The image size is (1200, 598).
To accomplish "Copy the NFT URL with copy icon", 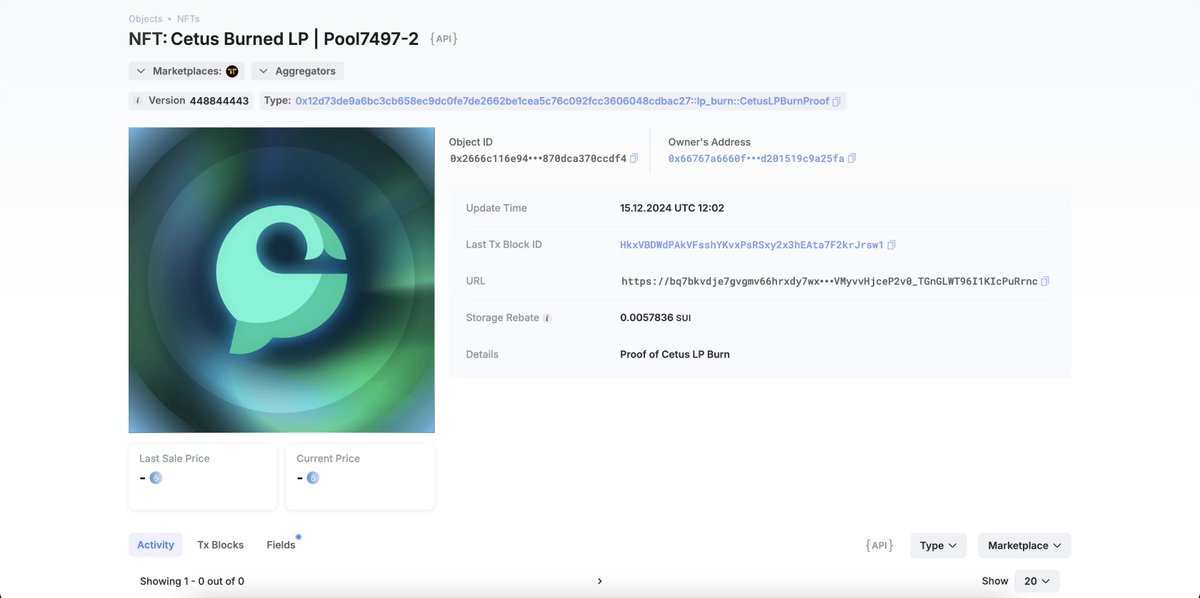I will [x=1045, y=282].
